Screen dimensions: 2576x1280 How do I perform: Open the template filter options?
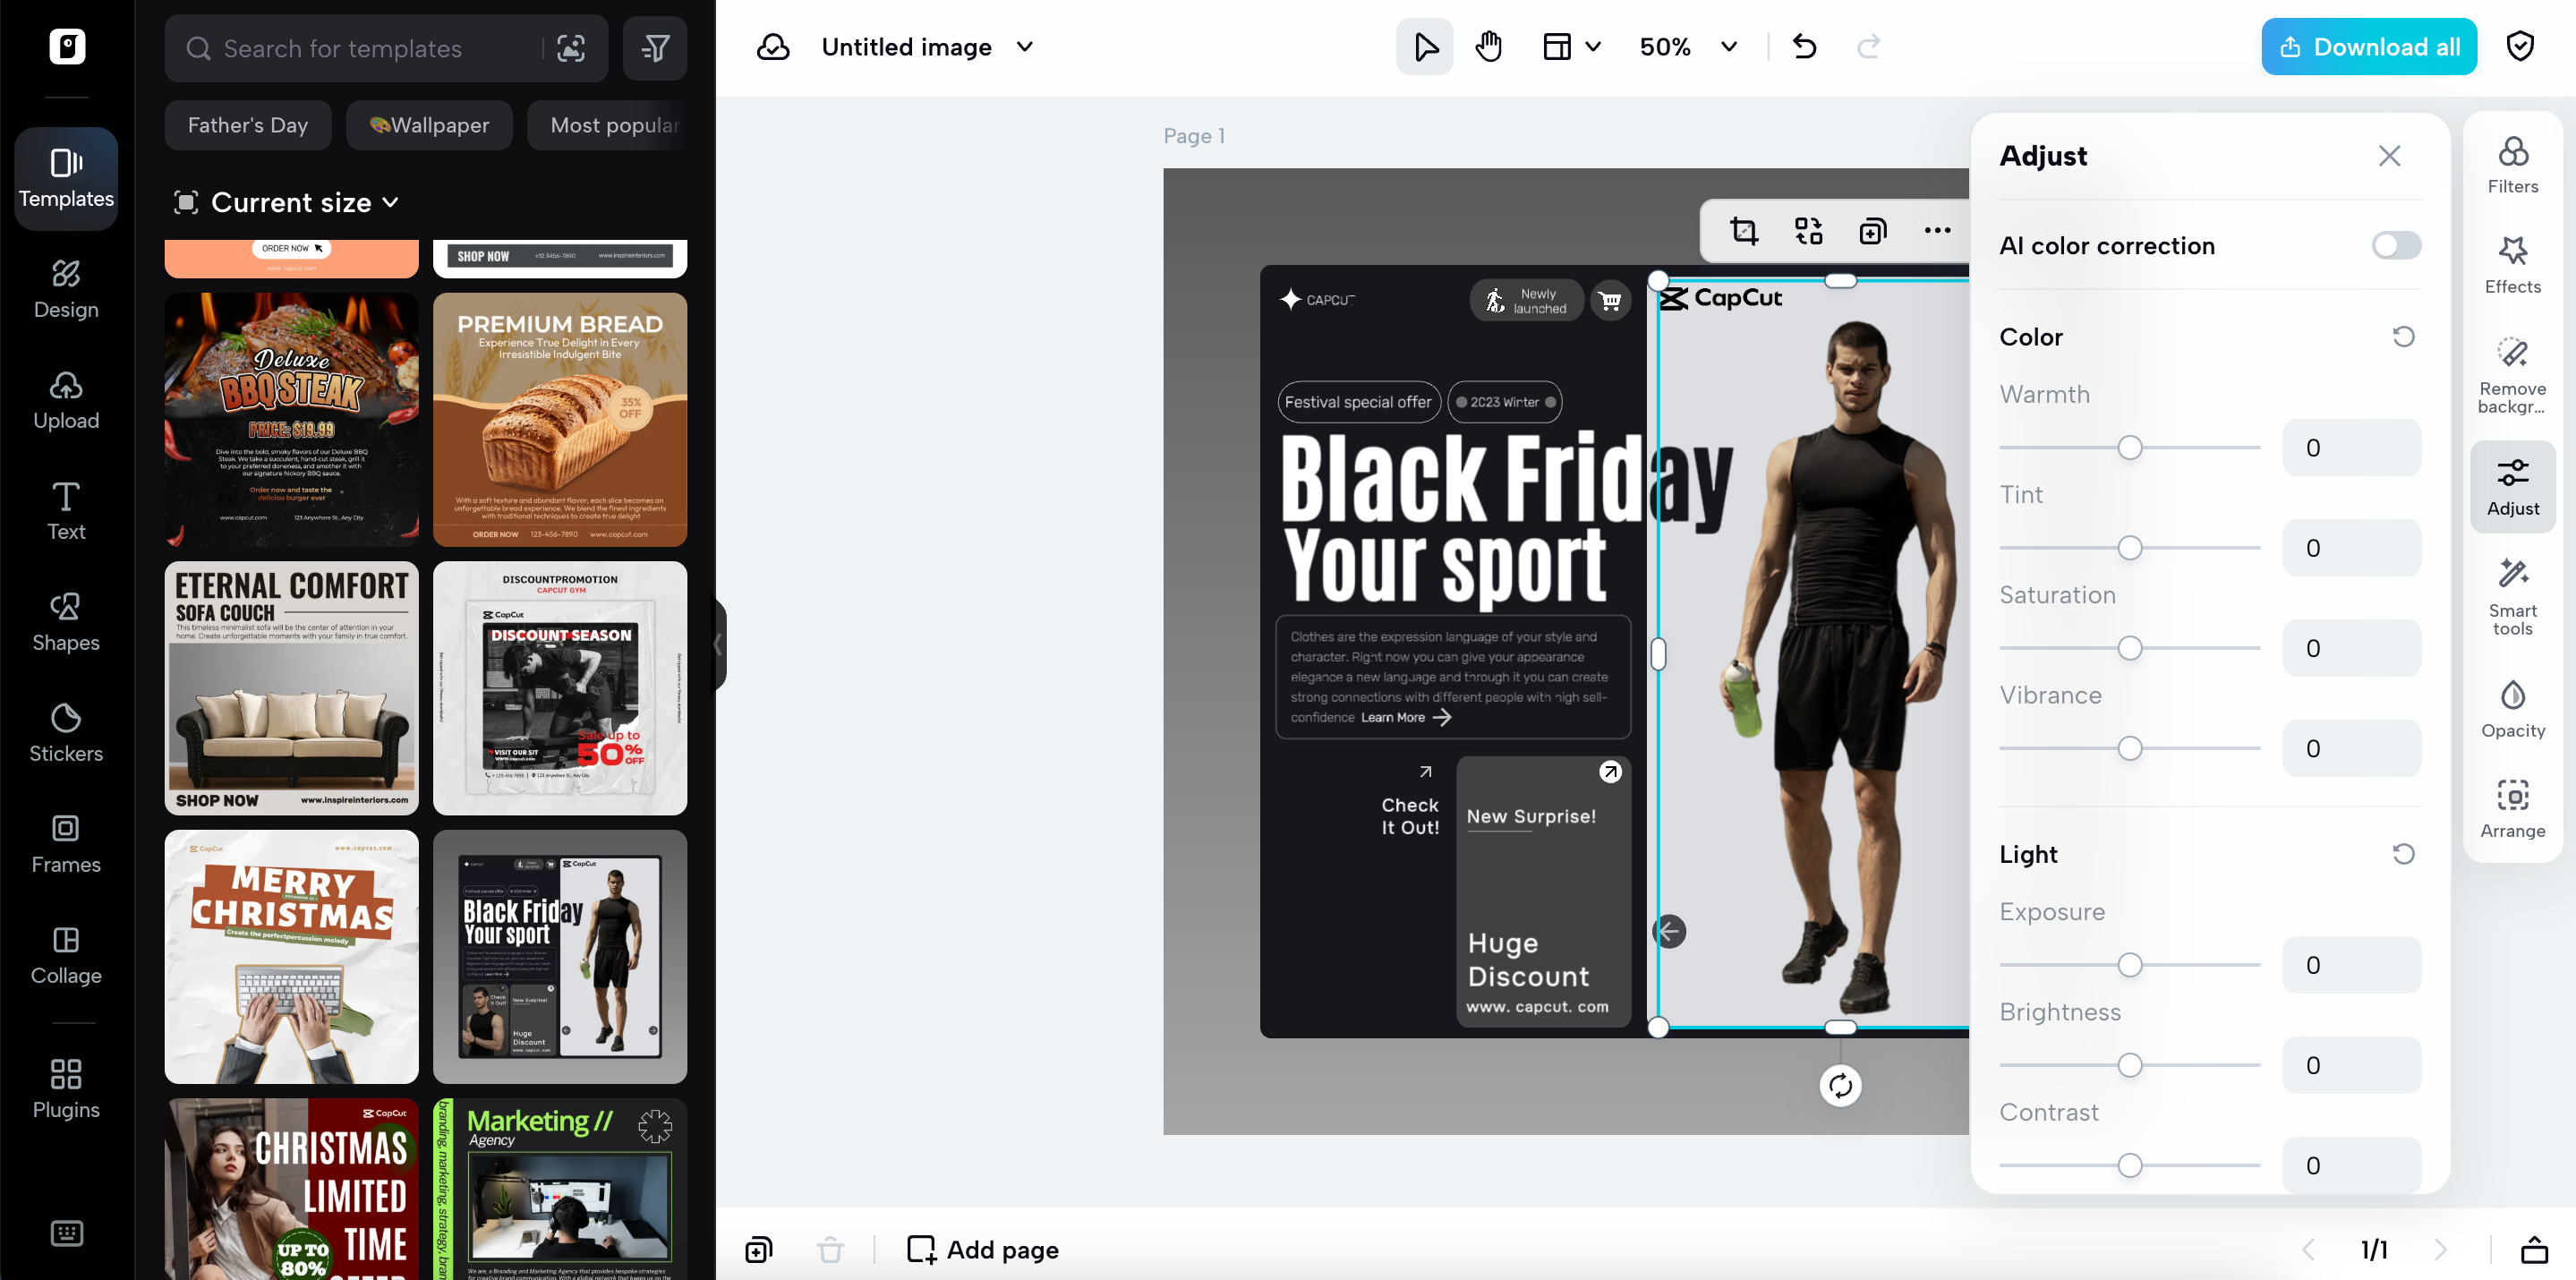[655, 48]
